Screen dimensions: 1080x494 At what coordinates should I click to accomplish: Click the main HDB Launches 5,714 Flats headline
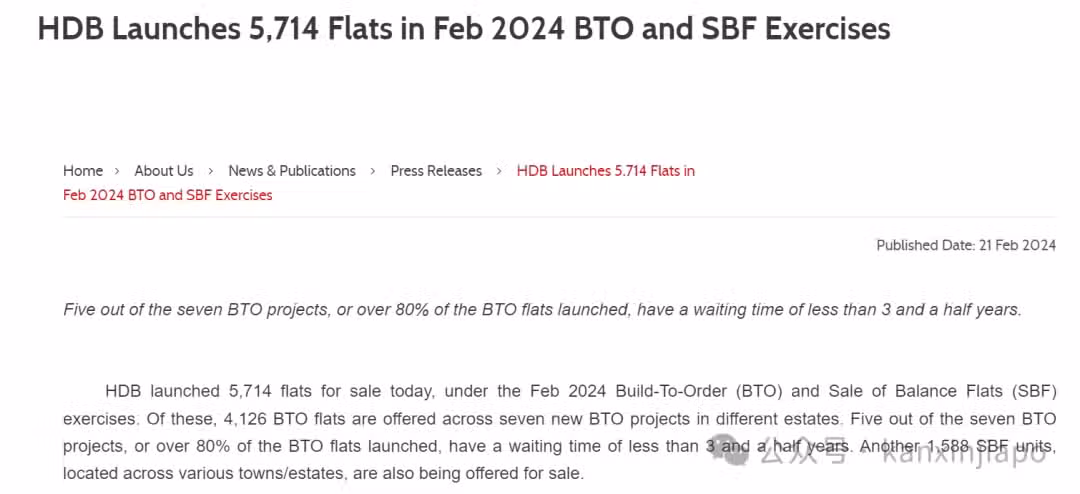pyautogui.click(x=464, y=29)
